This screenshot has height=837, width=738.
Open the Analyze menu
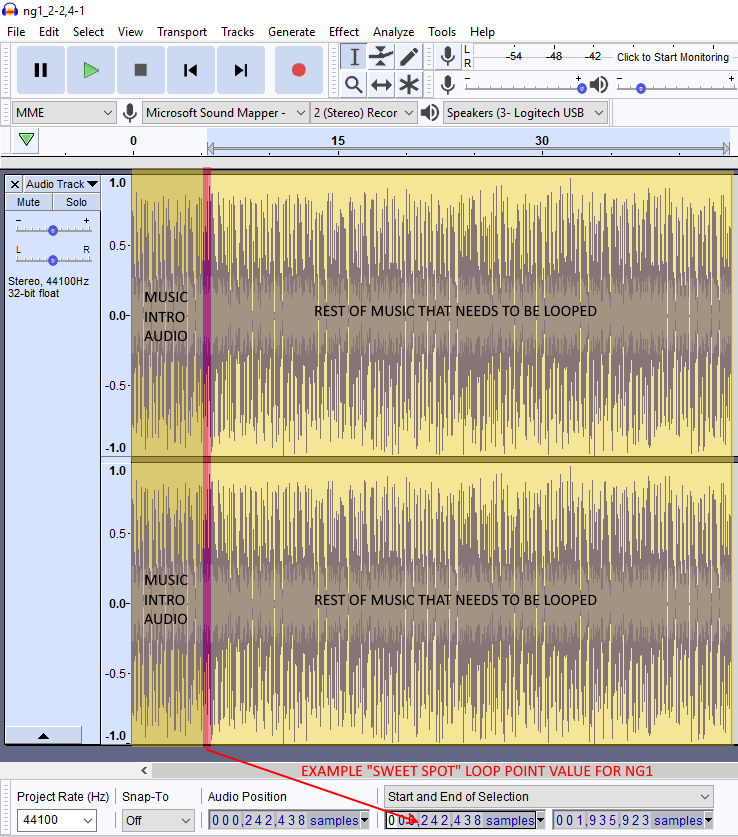pyautogui.click(x=393, y=32)
